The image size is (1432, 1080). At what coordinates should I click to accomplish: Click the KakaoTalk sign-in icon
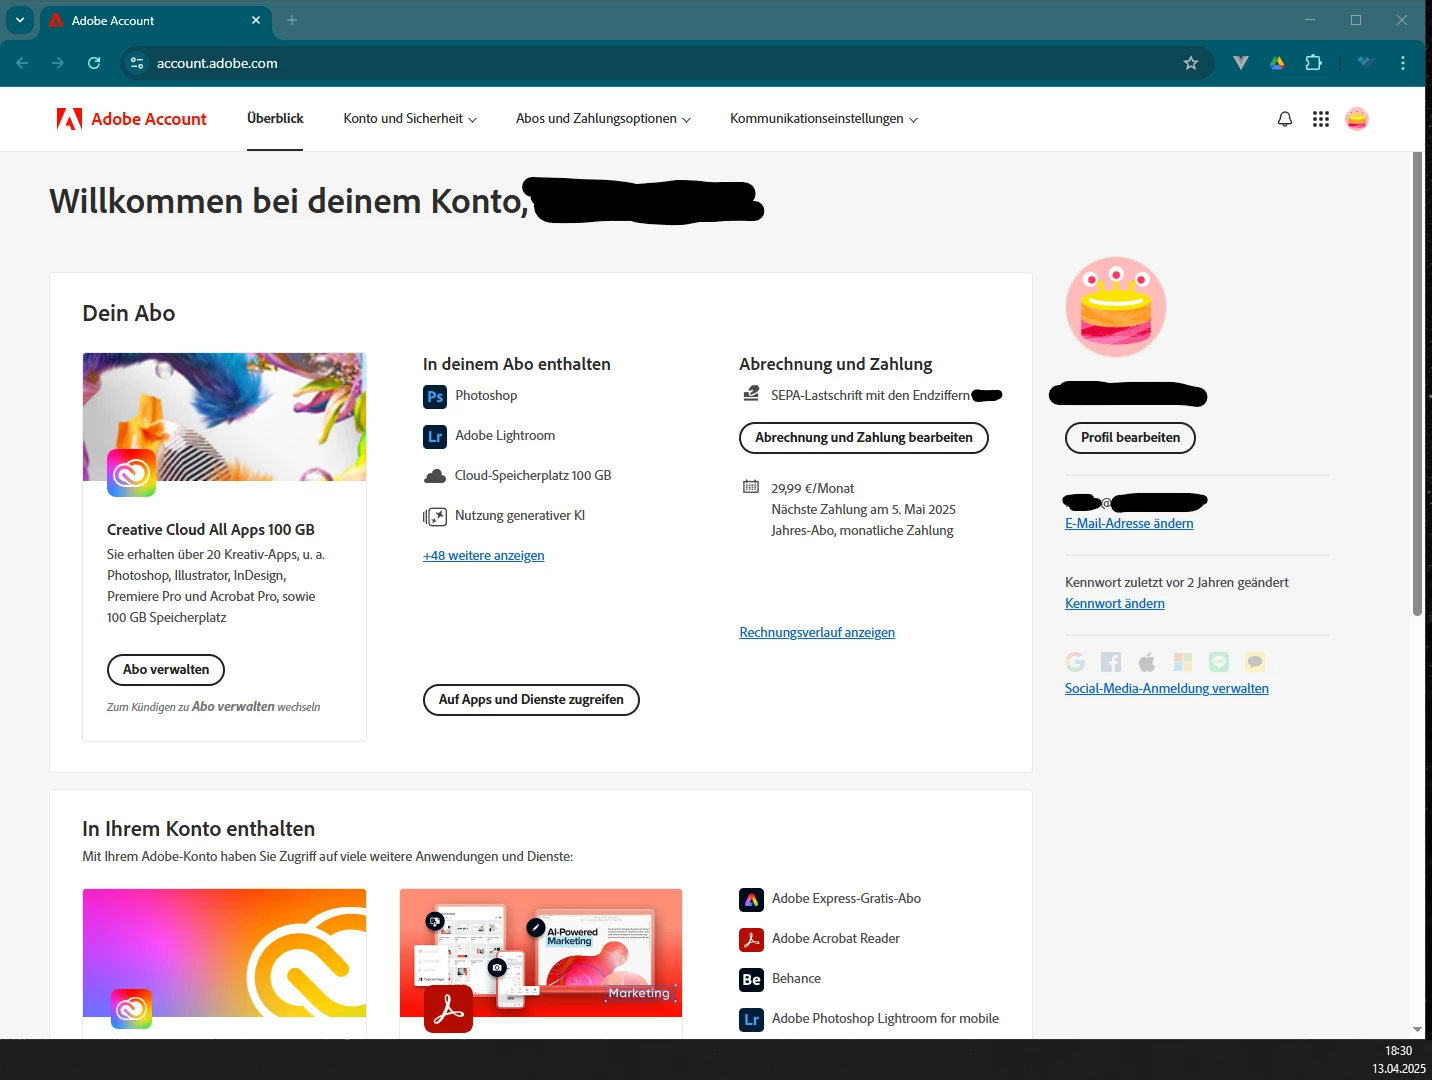tap(1255, 662)
